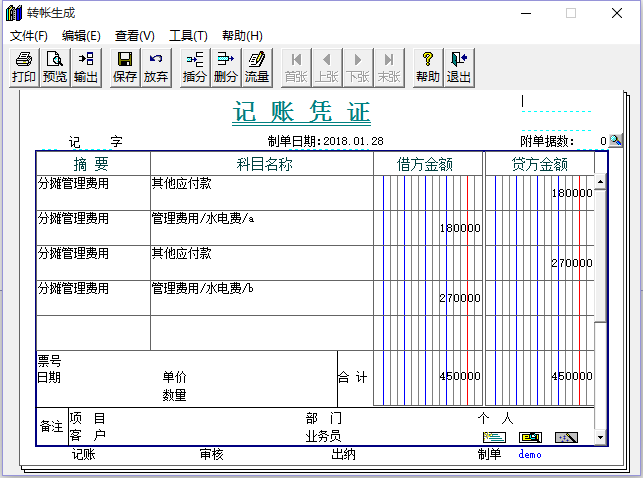Open the 流量 (cash flow) tool
Viewport: 643px width, 478px height.
pyautogui.click(x=257, y=67)
